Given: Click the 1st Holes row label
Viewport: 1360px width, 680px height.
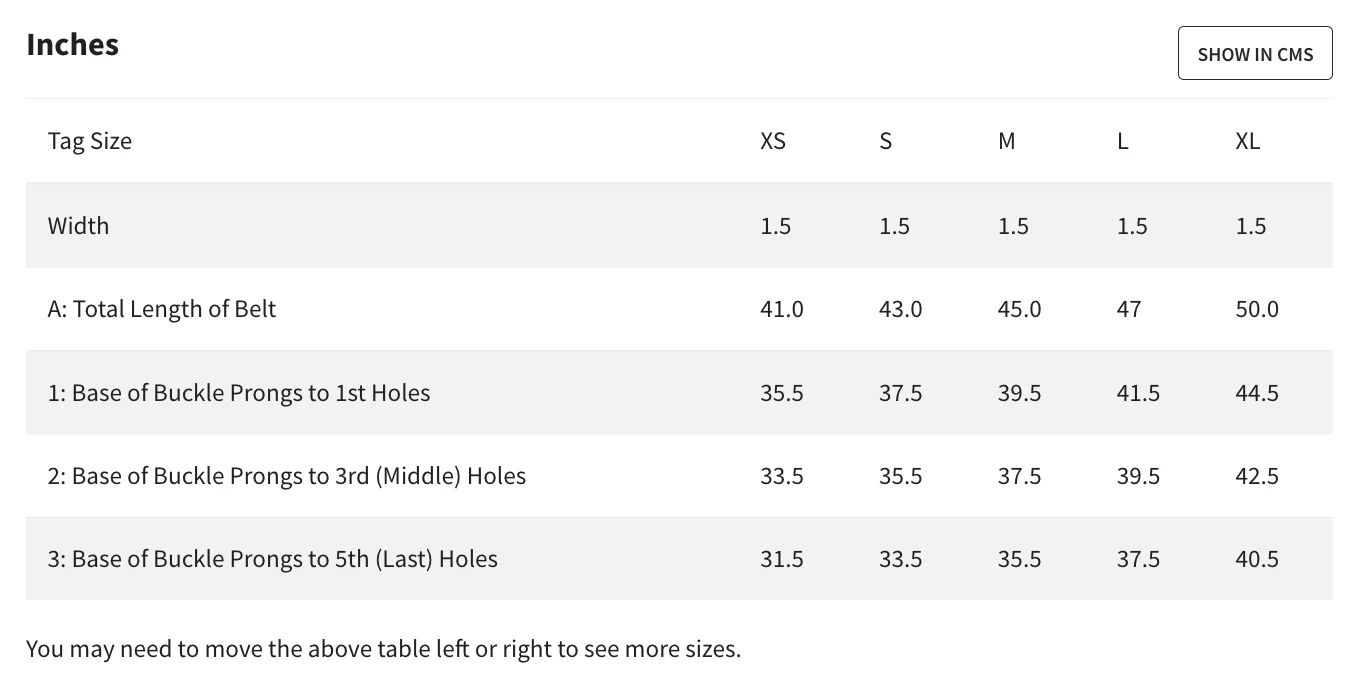Looking at the screenshot, I should (x=239, y=393).
